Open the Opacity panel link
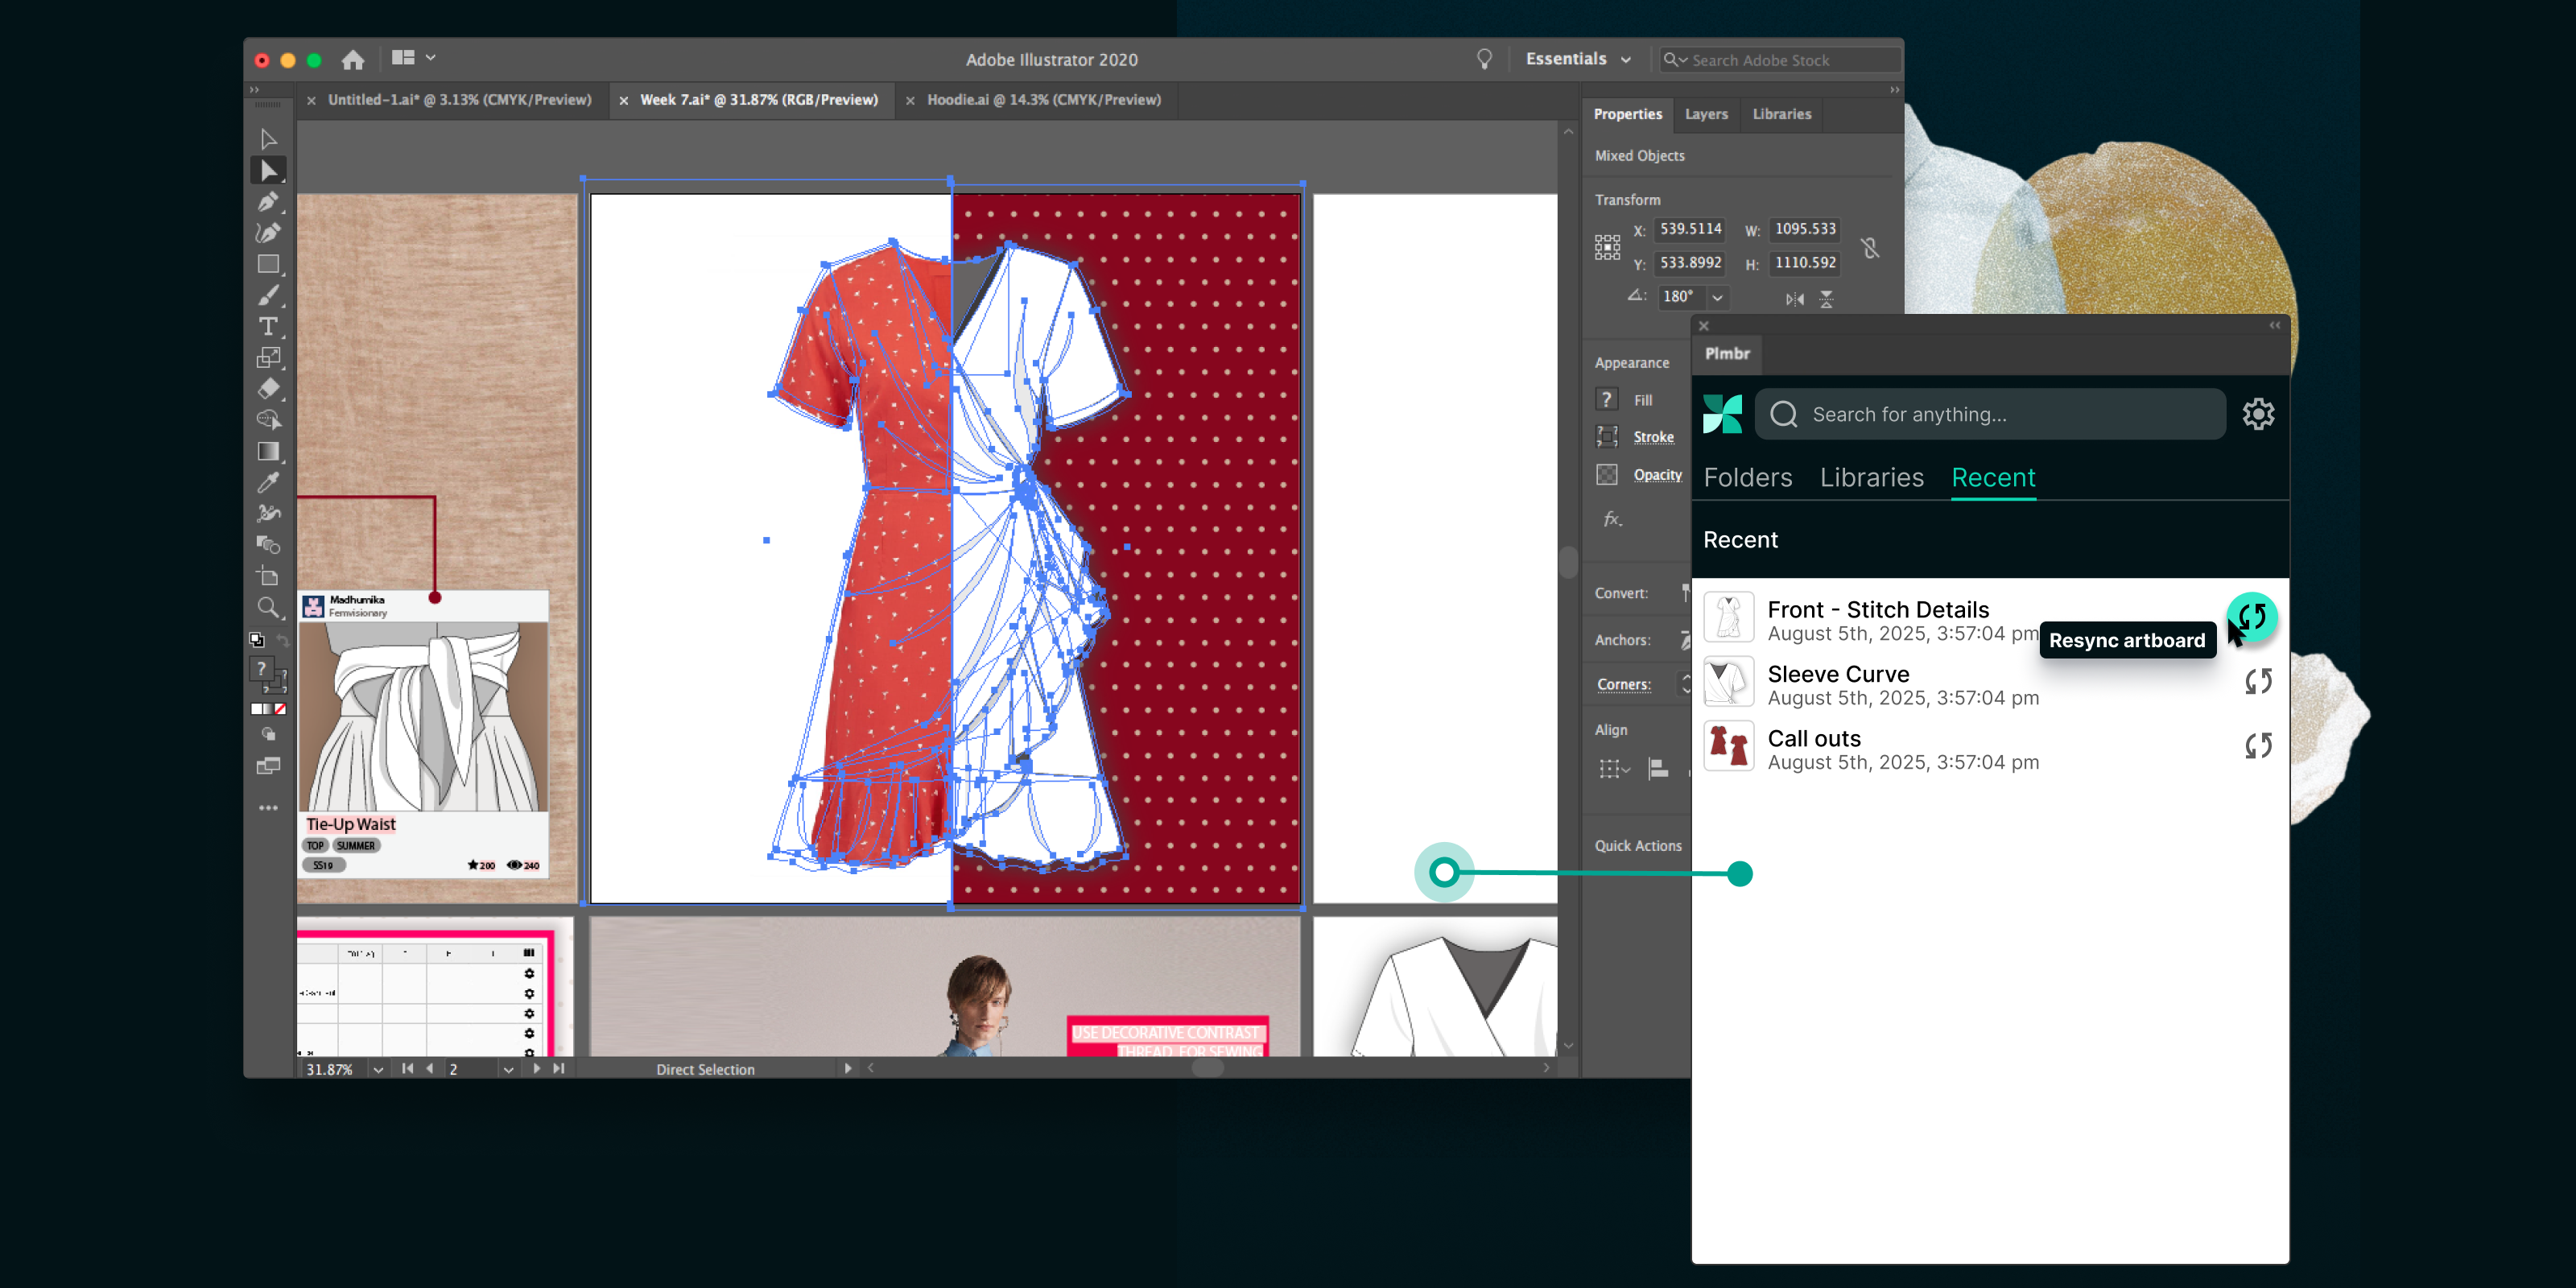Screen dimensions: 2576x1288 [1657, 474]
